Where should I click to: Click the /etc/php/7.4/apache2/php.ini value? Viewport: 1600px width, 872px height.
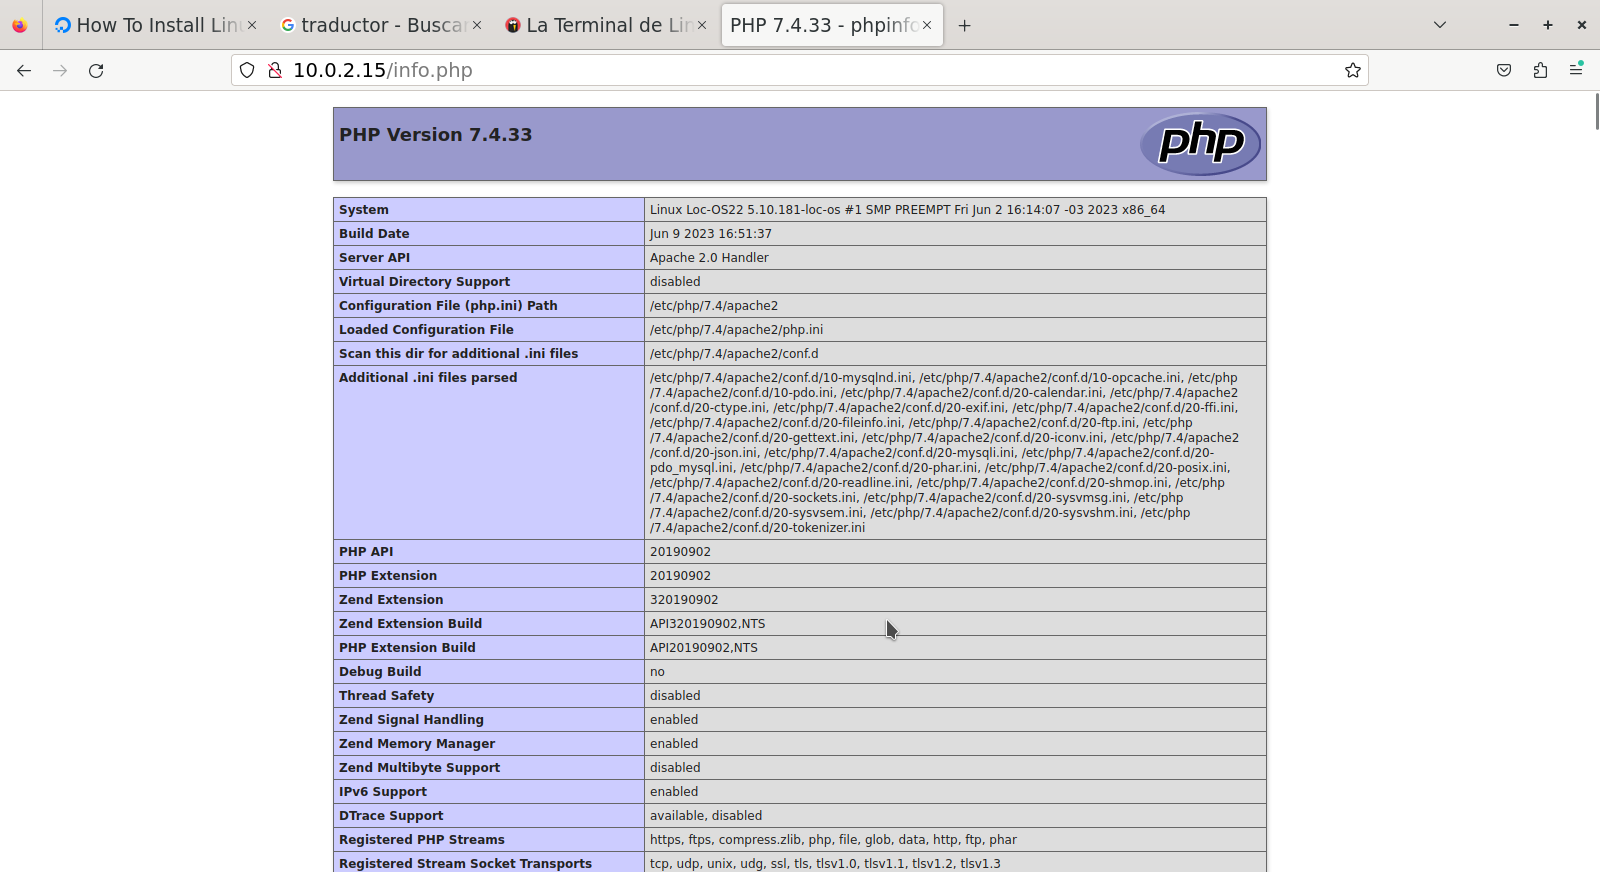tap(737, 330)
